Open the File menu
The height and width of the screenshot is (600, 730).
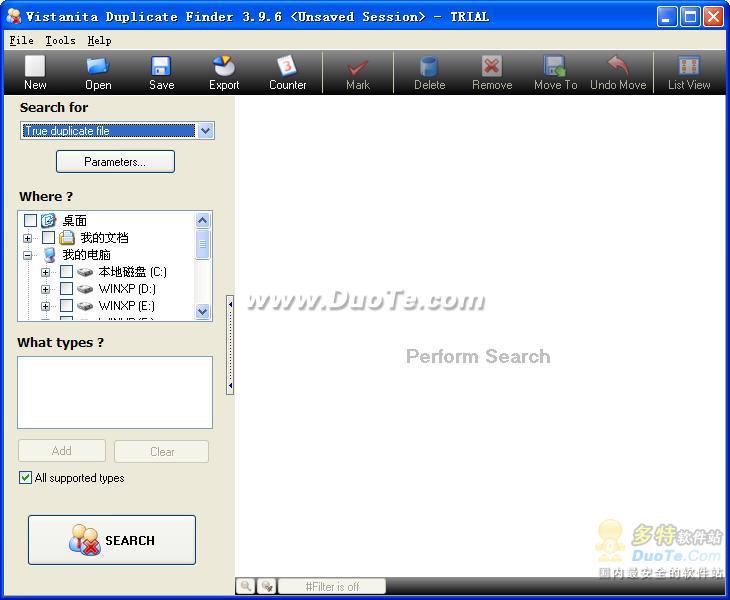[x=21, y=40]
